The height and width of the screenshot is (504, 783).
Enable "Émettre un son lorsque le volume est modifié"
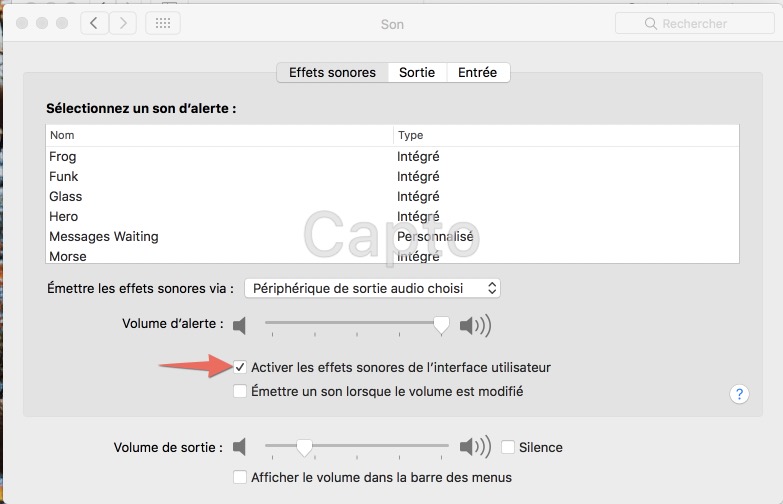click(240, 392)
